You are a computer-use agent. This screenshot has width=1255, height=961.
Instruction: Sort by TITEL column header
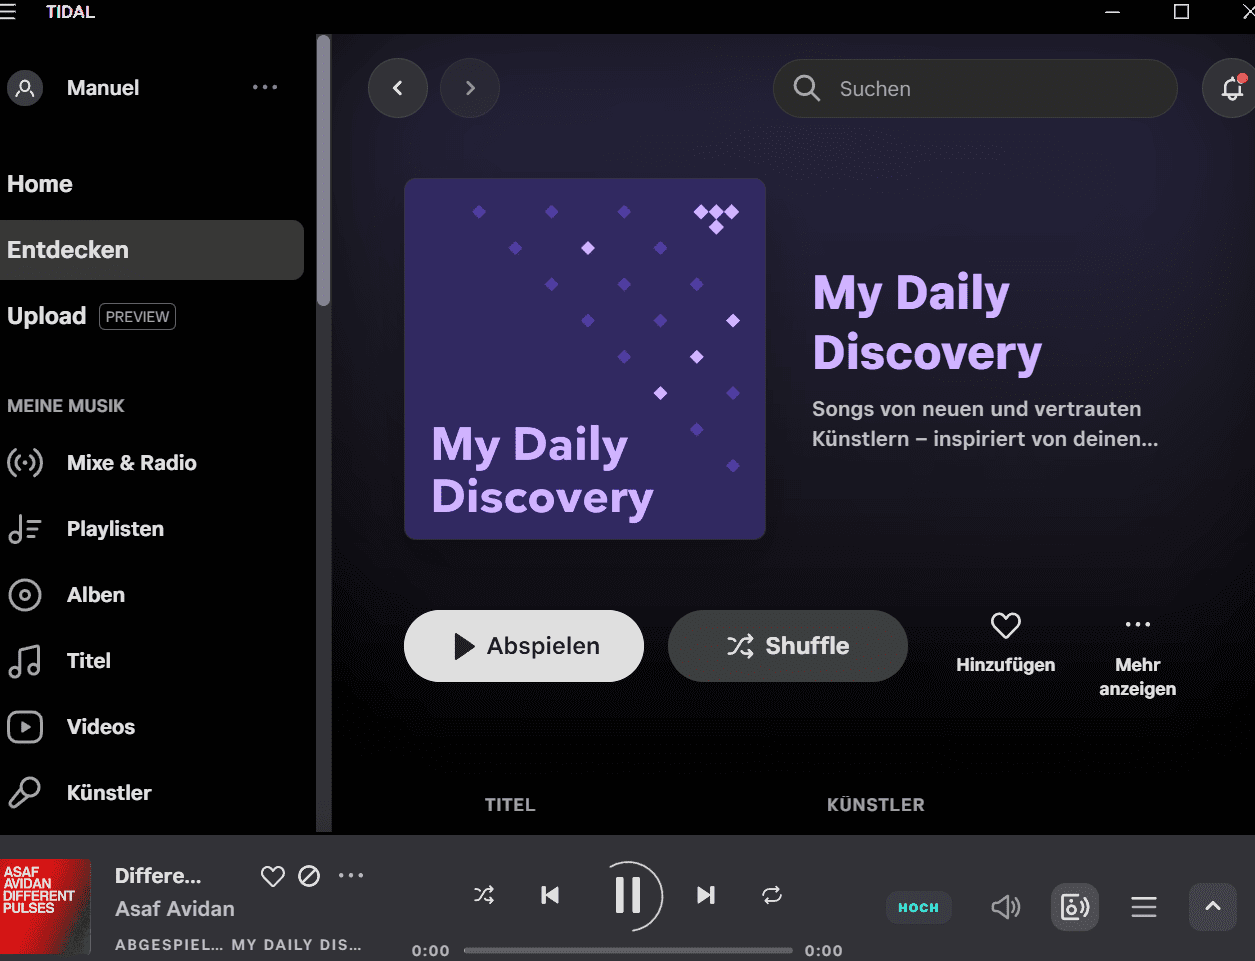point(510,805)
